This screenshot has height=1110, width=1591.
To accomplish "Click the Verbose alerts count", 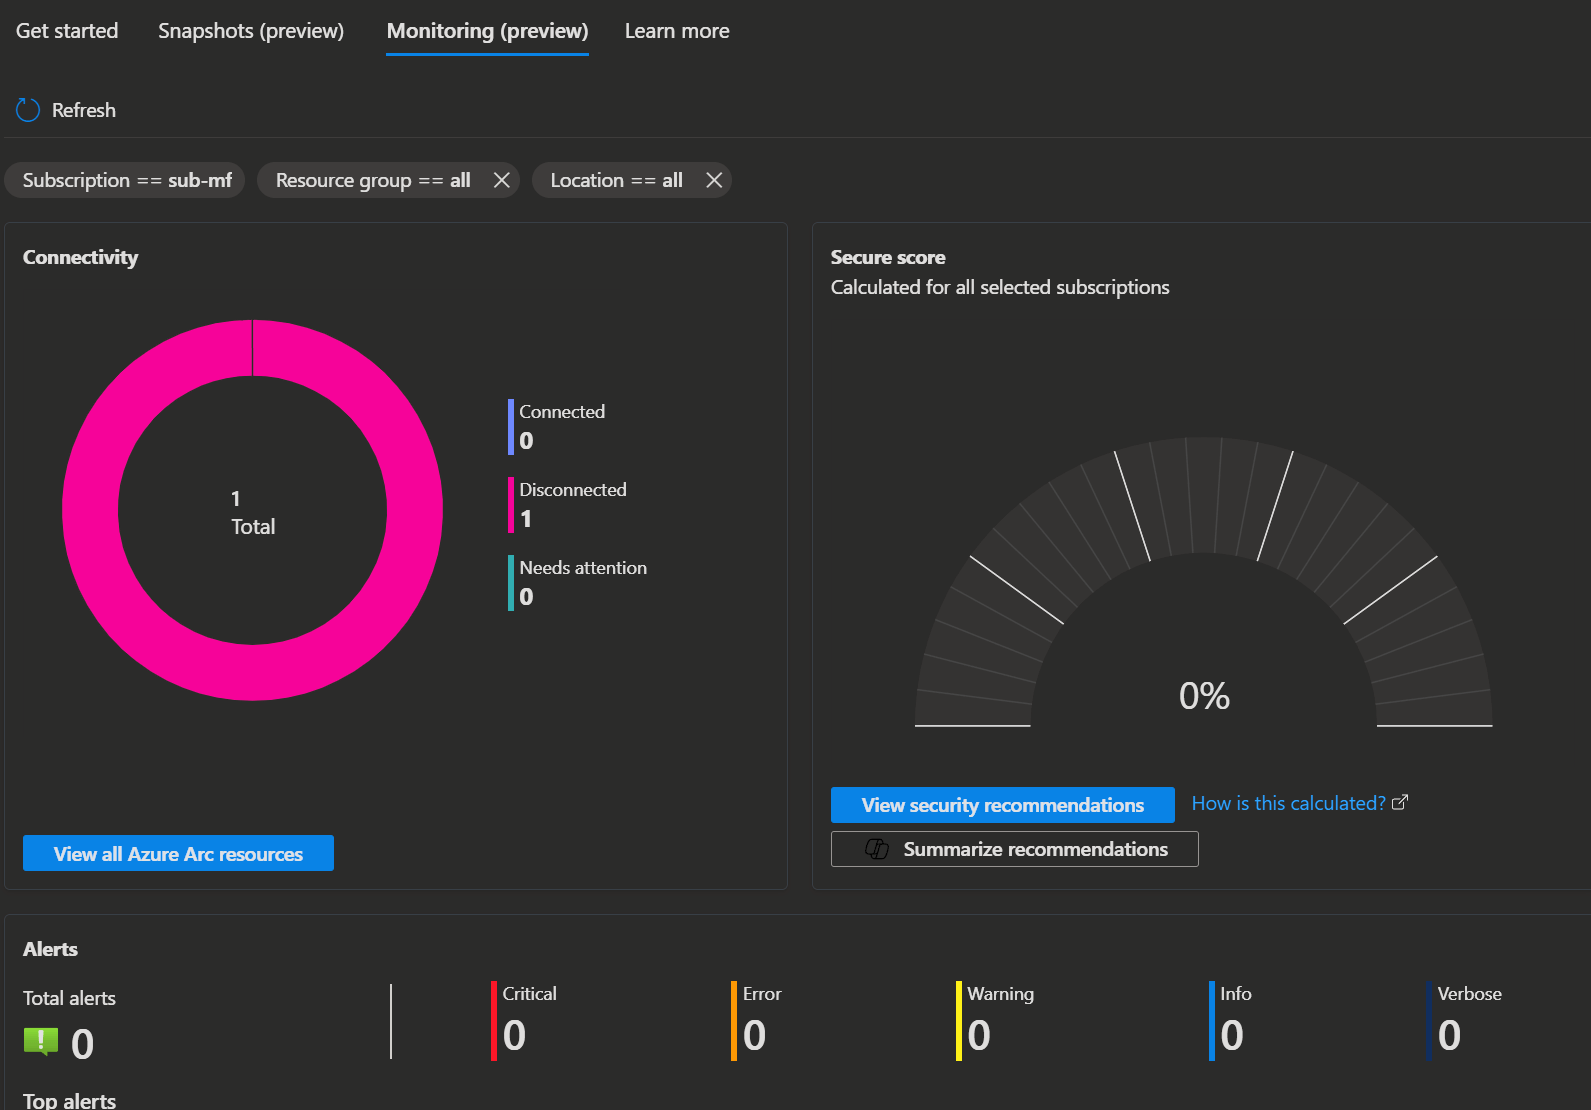I will click(1450, 1035).
